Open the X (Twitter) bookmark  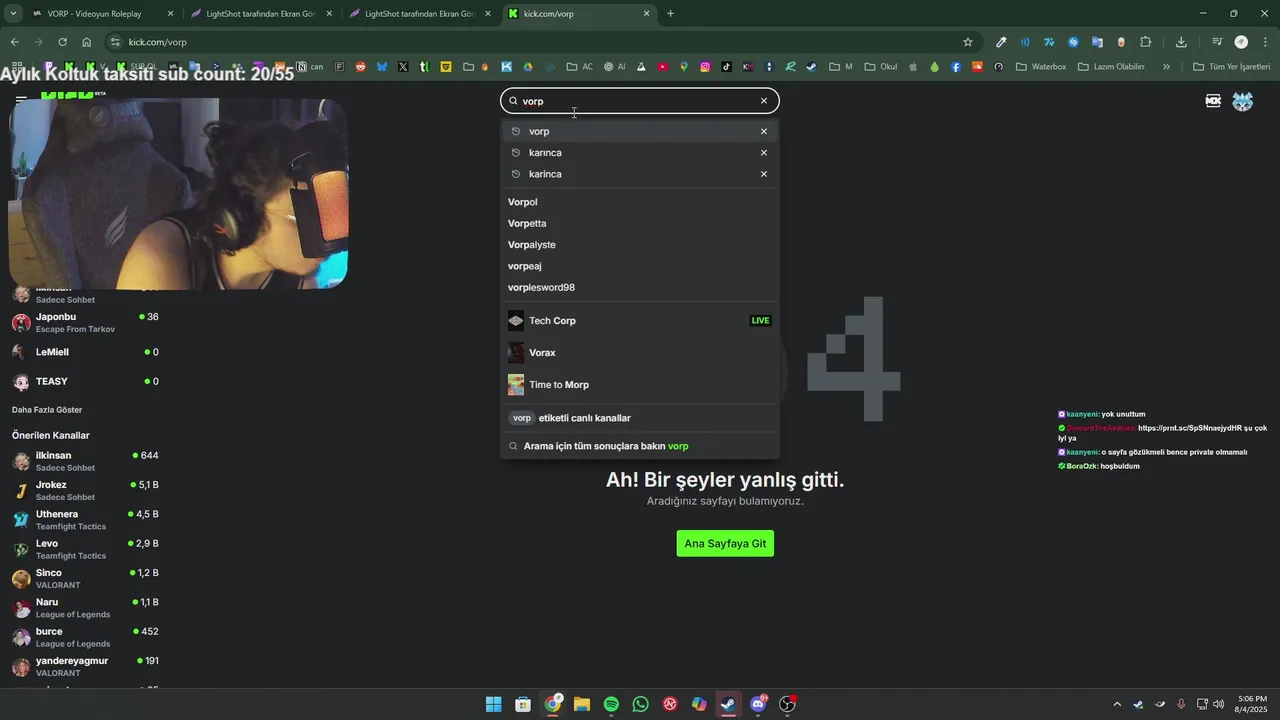click(x=403, y=67)
